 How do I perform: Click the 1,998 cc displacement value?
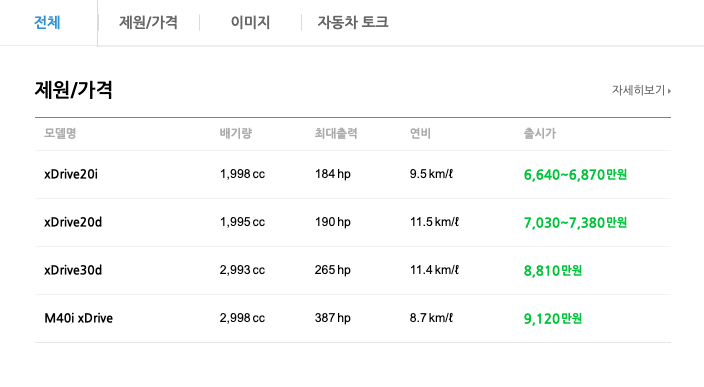242,174
